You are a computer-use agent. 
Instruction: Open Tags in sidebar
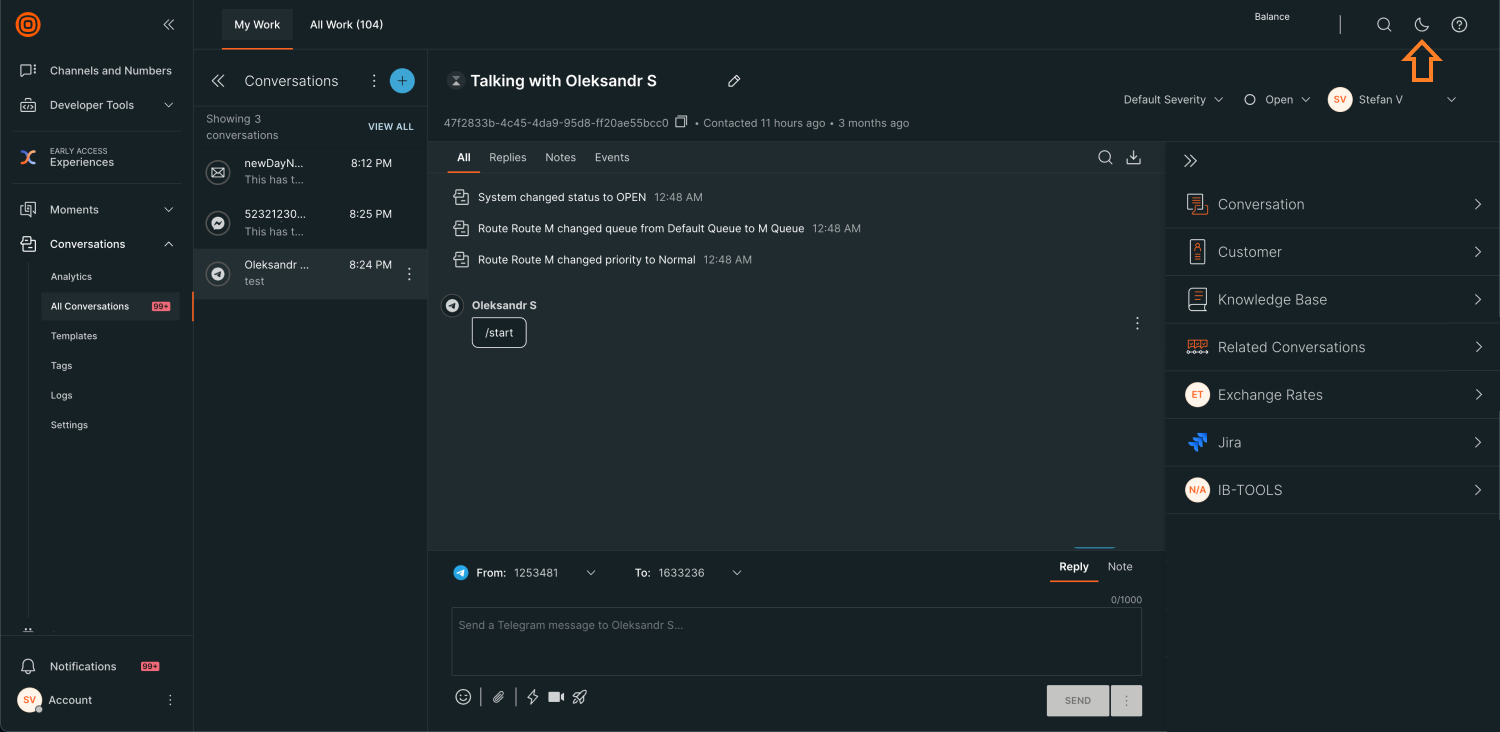coord(62,366)
